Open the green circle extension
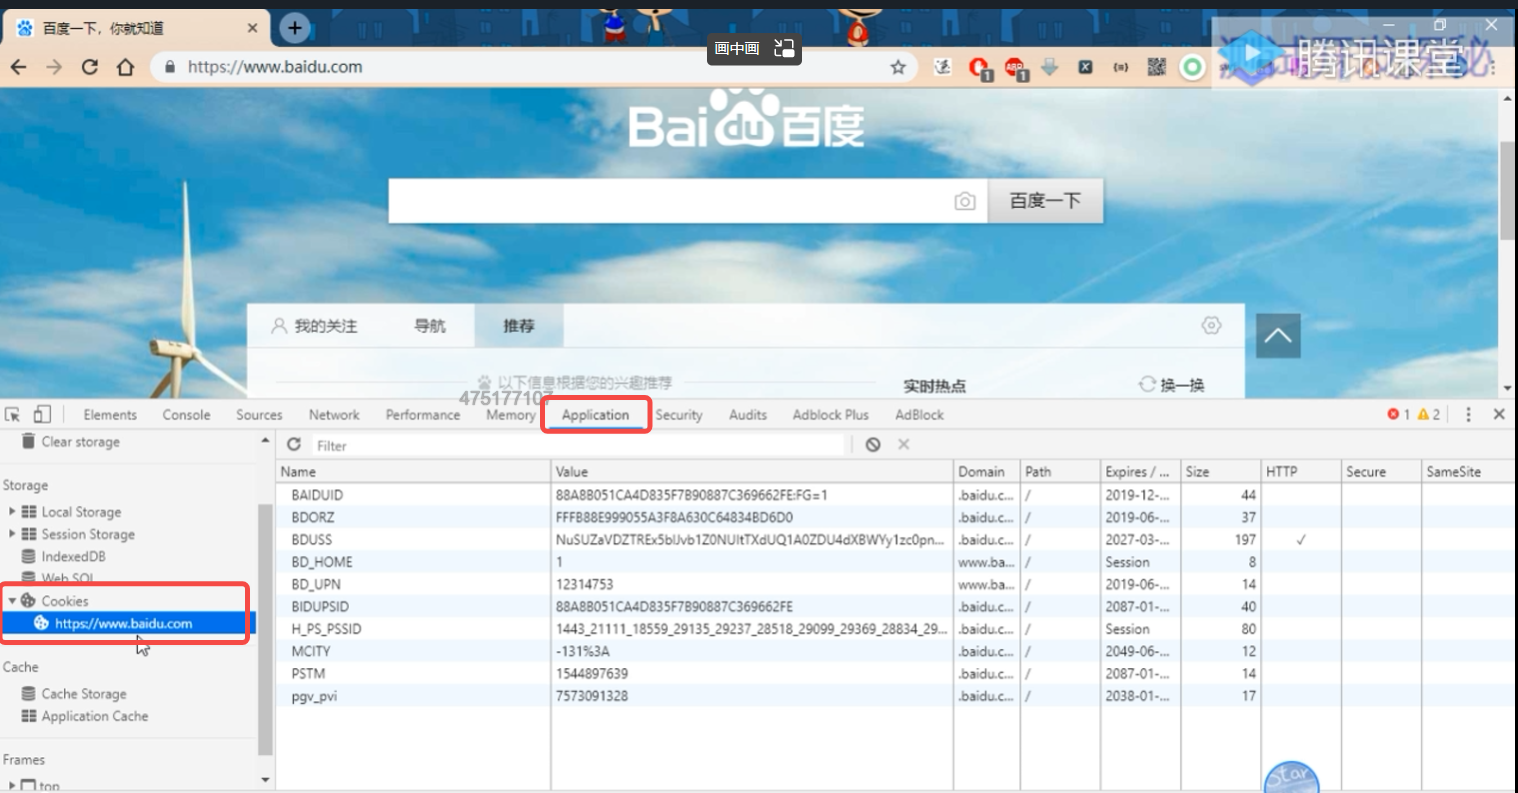The image size is (1518, 793). coord(1192,67)
